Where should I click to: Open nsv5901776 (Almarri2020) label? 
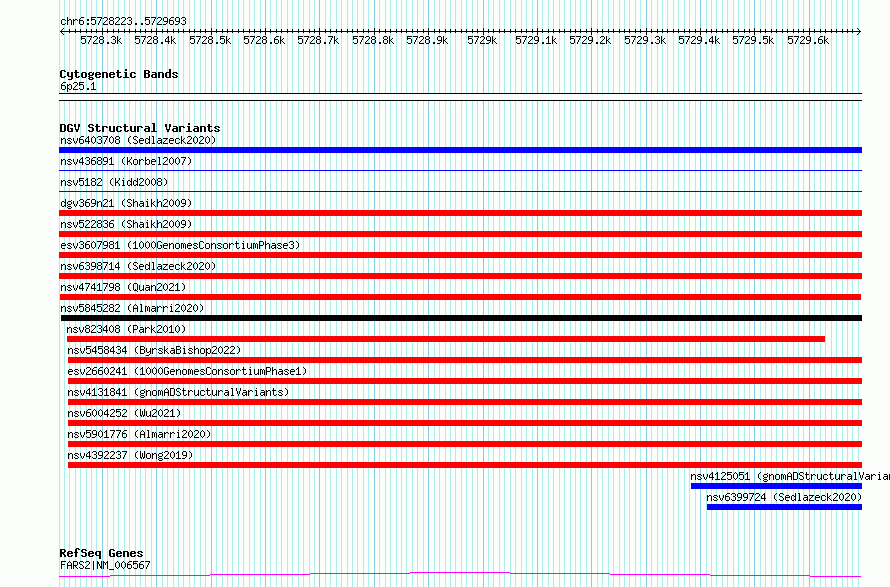tap(139, 434)
